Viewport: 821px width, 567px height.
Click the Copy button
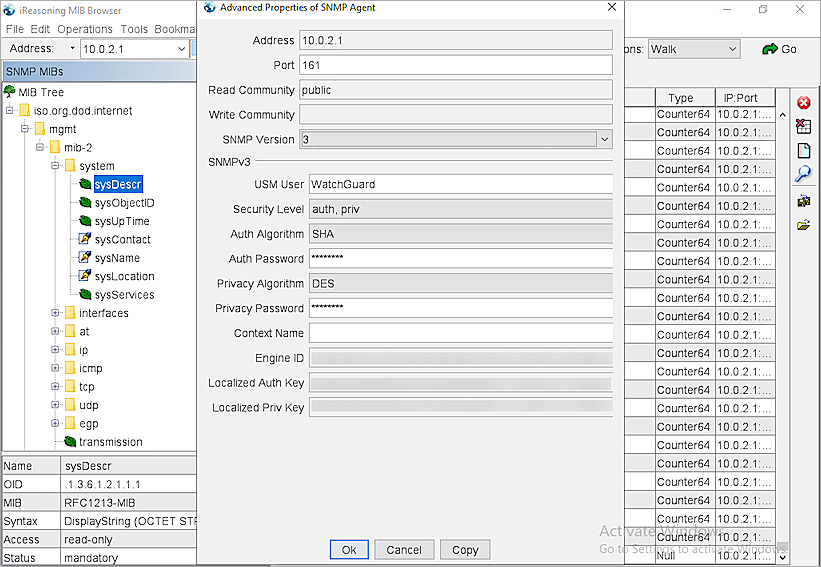[465, 550]
